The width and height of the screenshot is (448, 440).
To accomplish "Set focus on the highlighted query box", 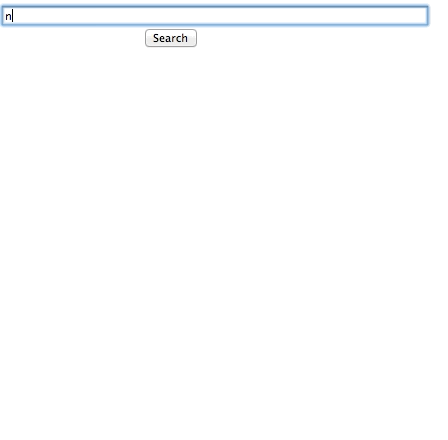I will [x=215, y=15].
